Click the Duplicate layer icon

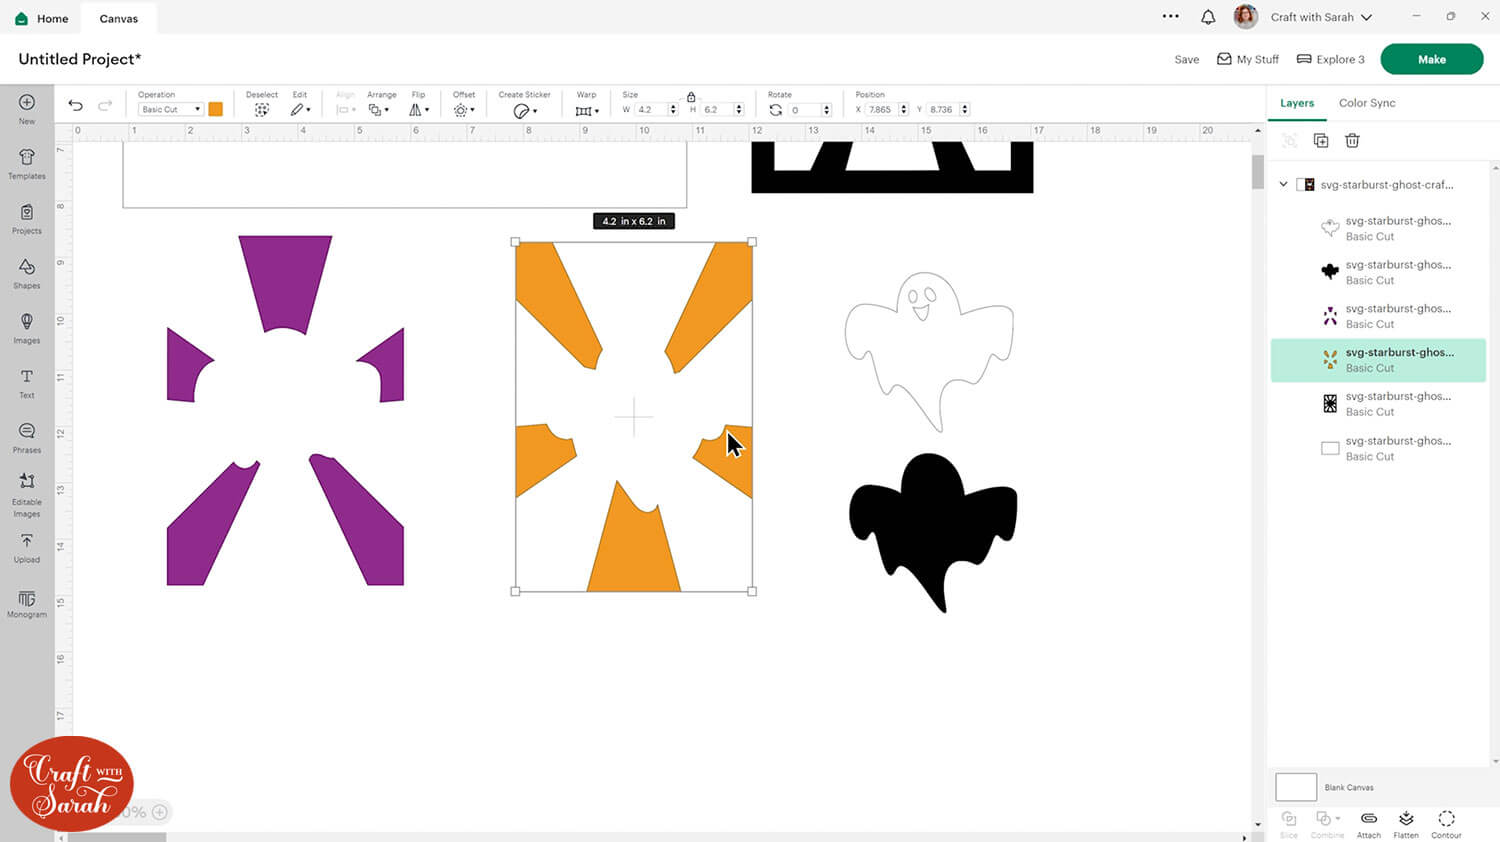coord(1320,141)
